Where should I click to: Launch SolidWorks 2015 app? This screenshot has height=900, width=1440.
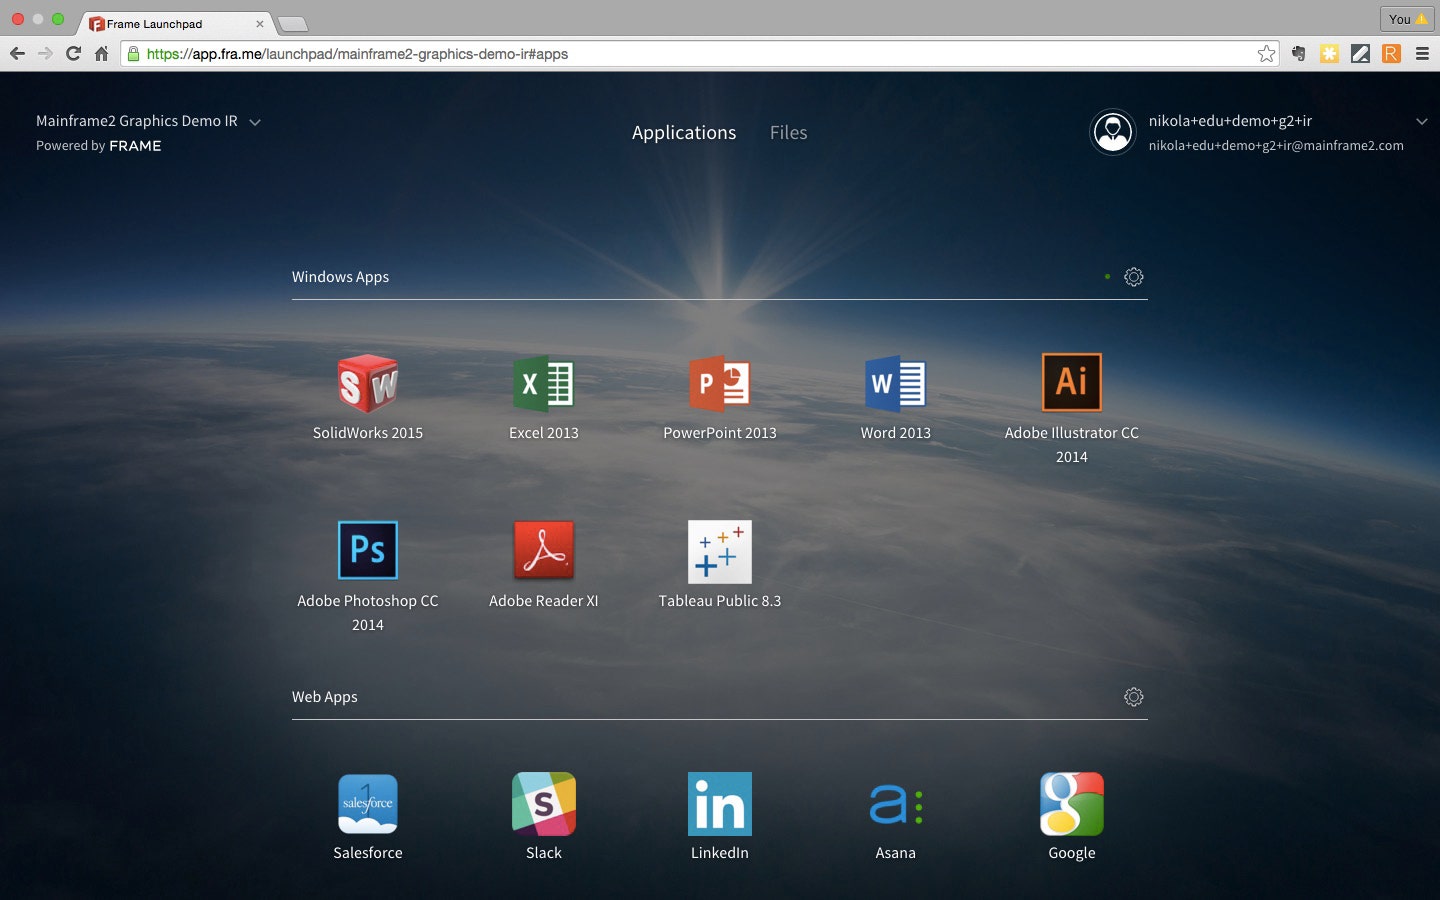coord(368,384)
